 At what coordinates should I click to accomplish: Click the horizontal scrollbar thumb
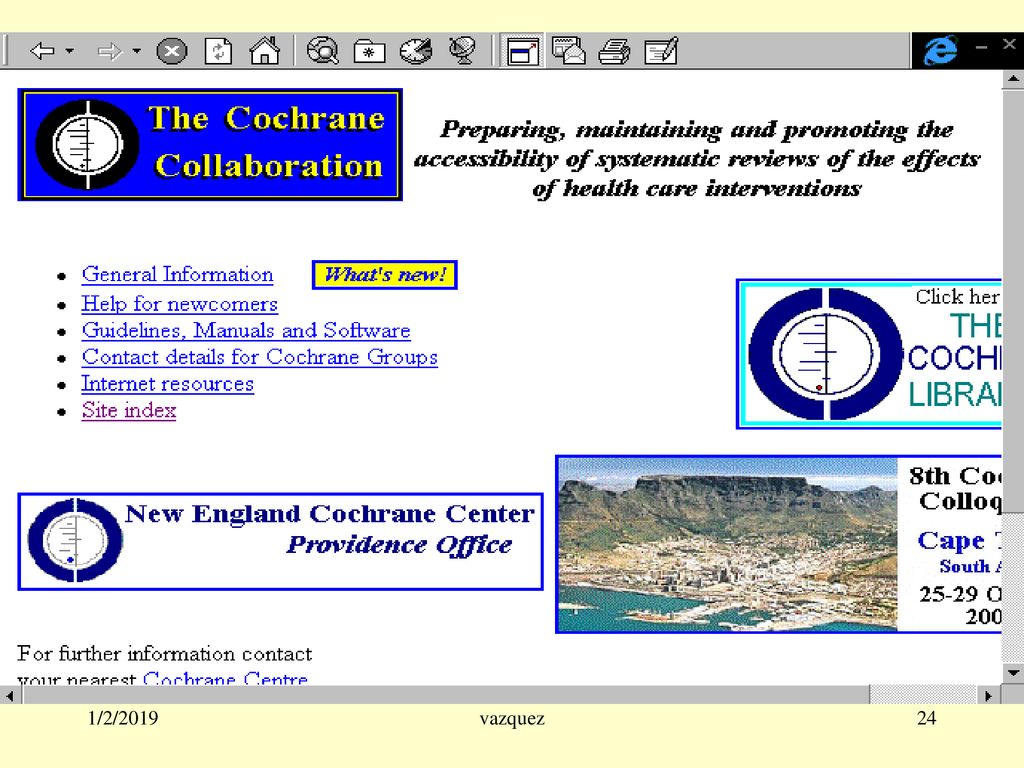tap(446, 696)
